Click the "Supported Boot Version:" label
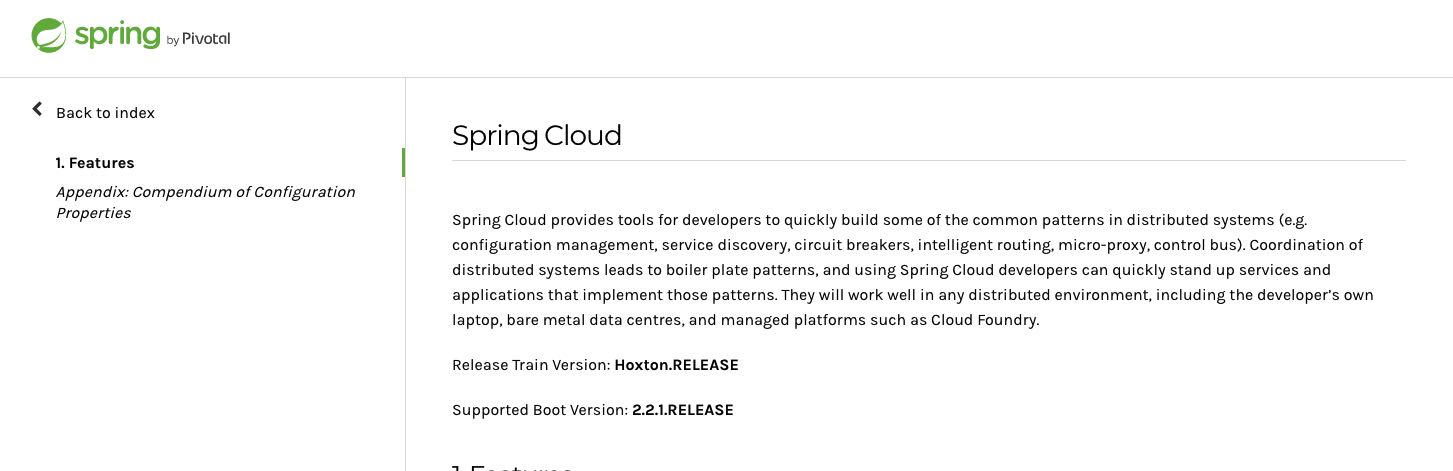This screenshot has width=1453, height=471. tap(540, 410)
